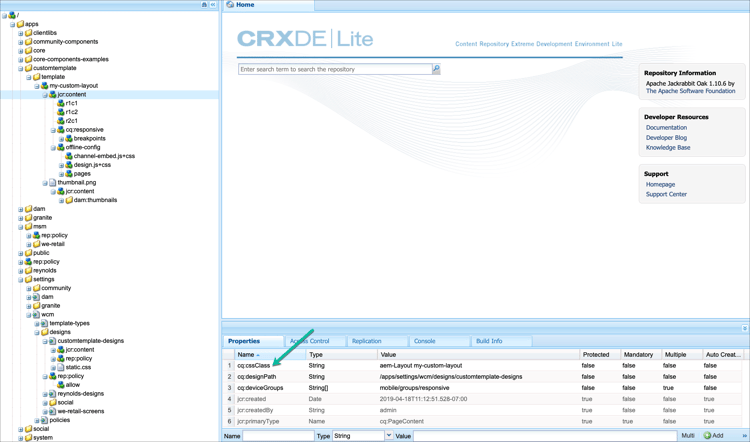Click the we-retail-screens node icon
Image resolution: width=750 pixels, height=442 pixels.
coord(53,411)
